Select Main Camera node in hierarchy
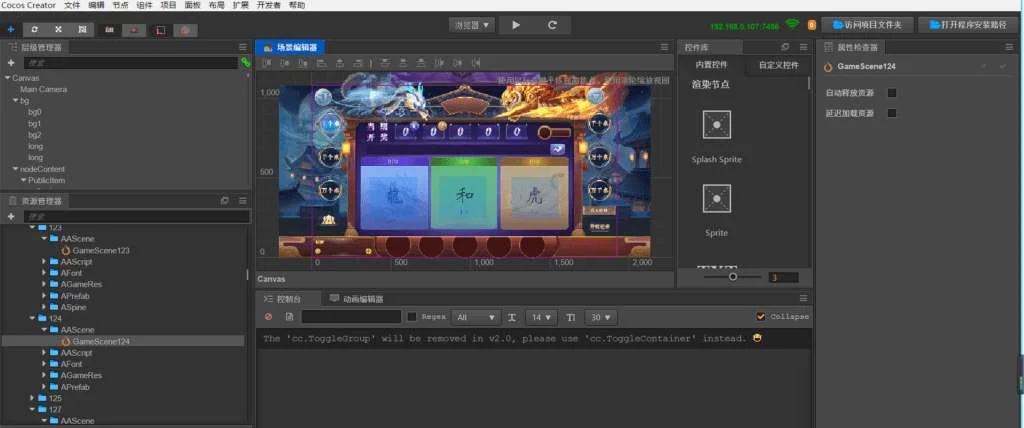The width and height of the screenshot is (1024, 428). tap(43, 90)
